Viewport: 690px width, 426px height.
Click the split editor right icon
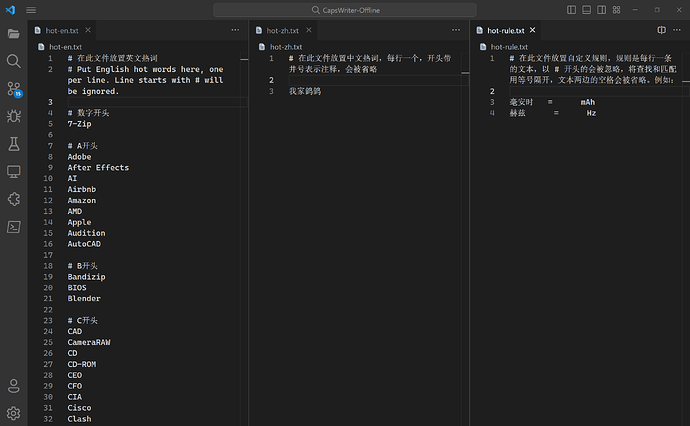coord(661,31)
